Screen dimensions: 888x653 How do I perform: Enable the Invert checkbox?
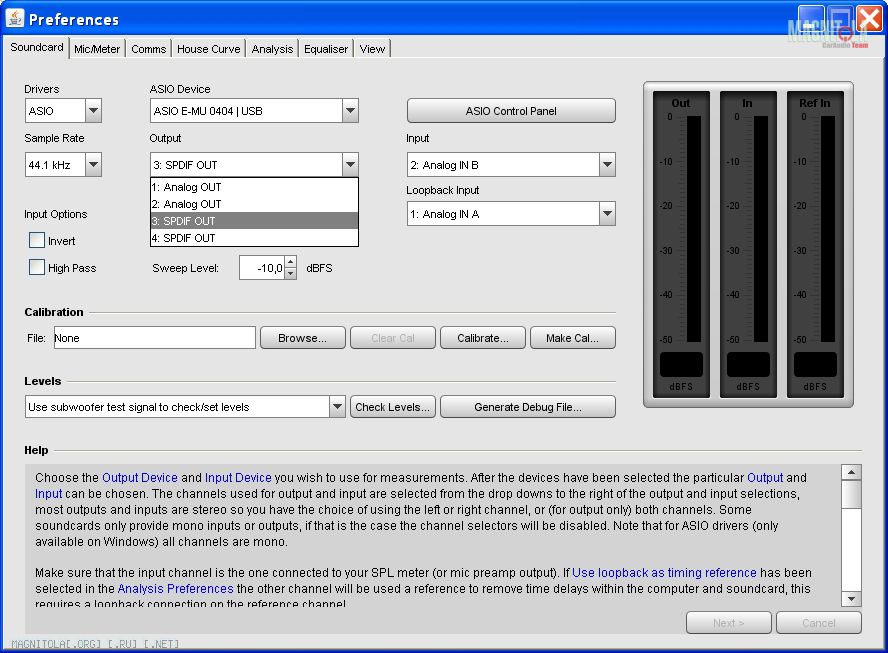tap(37, 241)
